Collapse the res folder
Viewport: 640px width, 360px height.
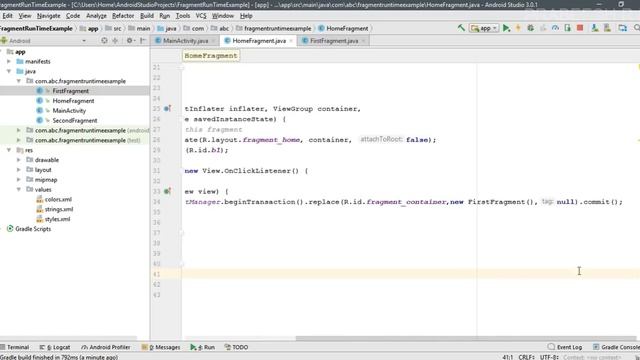point(9,150)
